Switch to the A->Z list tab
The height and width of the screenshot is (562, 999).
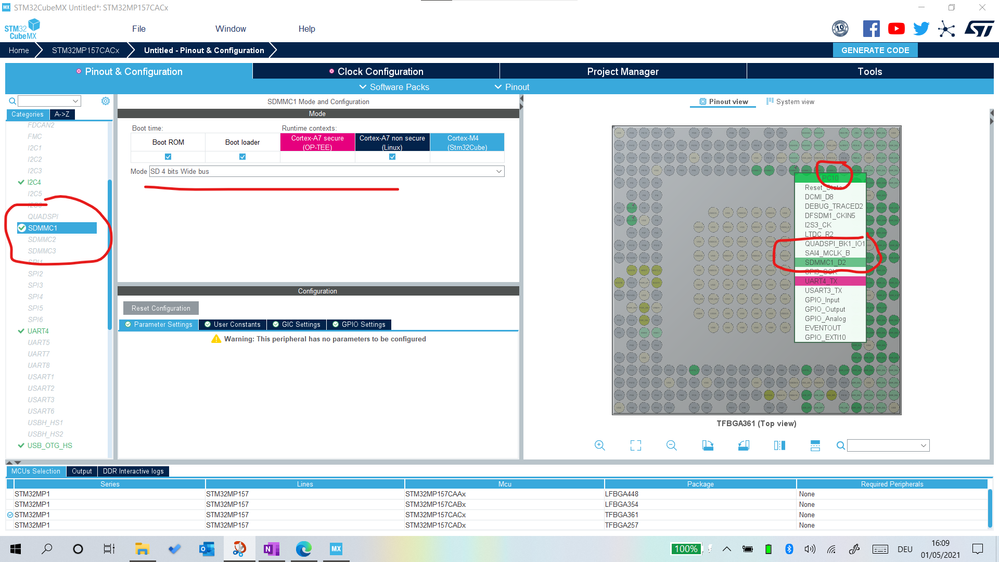click(62, 115)
